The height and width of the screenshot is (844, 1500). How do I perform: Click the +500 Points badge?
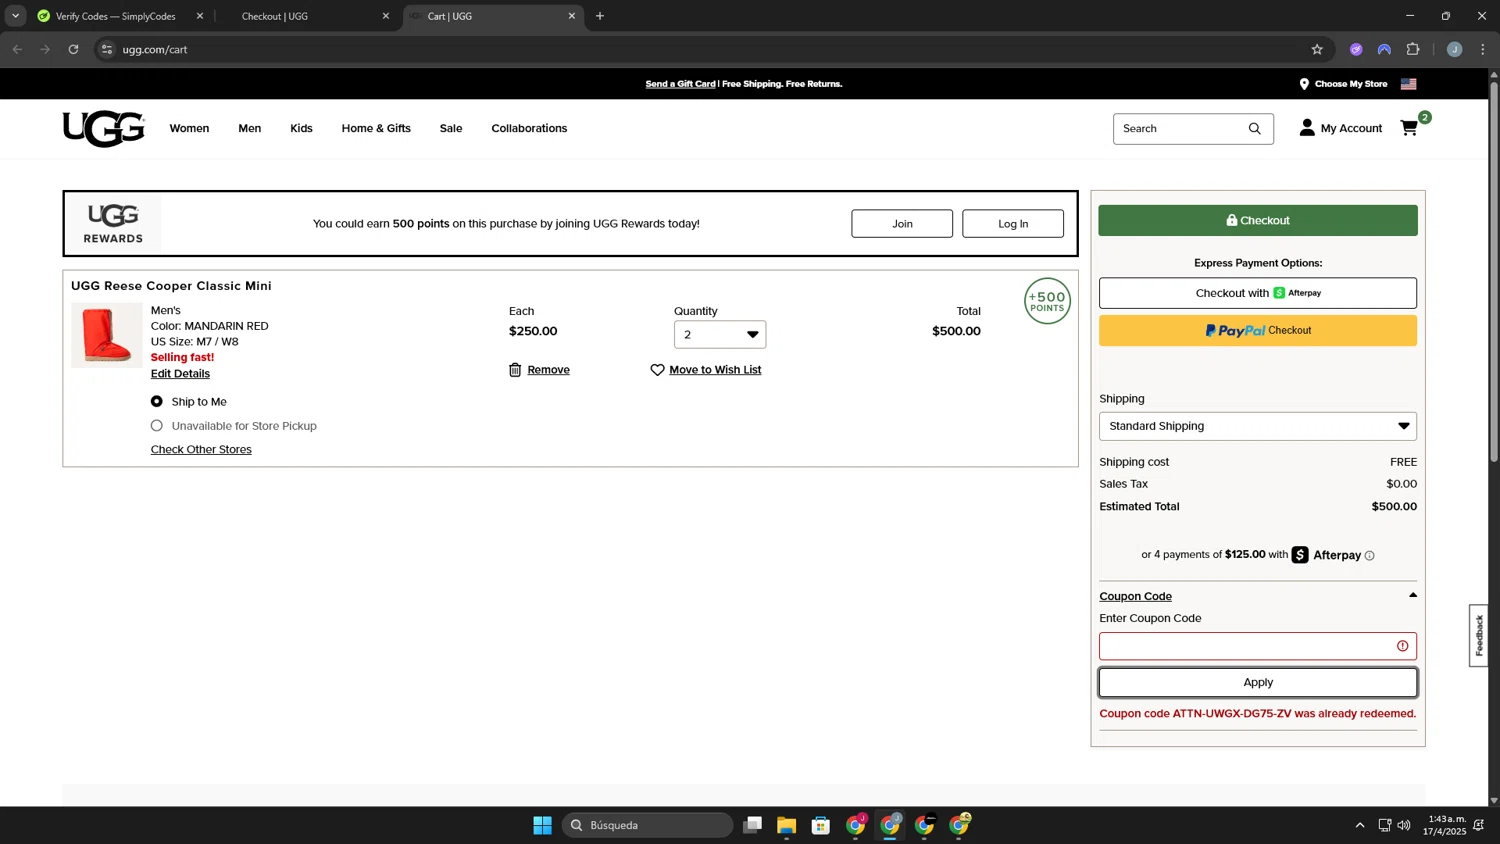[1047, 301]
